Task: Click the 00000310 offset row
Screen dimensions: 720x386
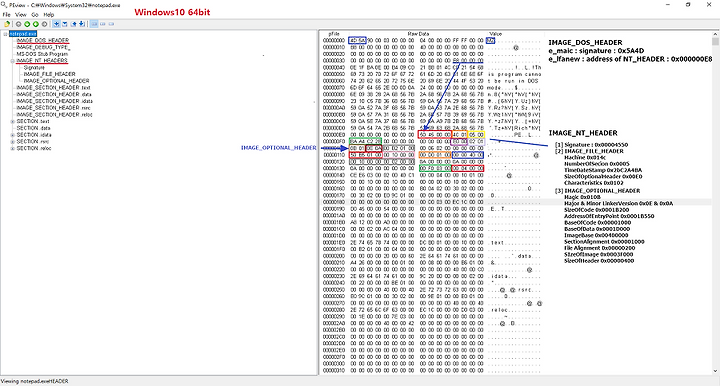Action: (432, 371)
